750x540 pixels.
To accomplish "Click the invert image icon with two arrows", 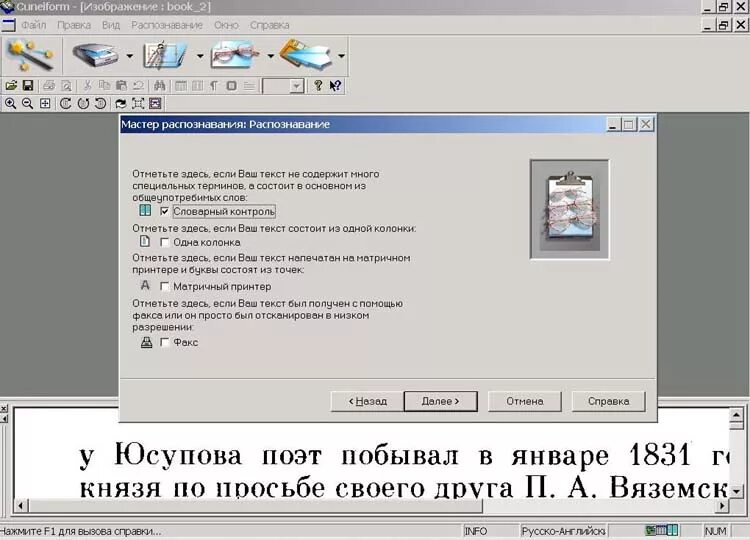I will click(x=121, y=103).
